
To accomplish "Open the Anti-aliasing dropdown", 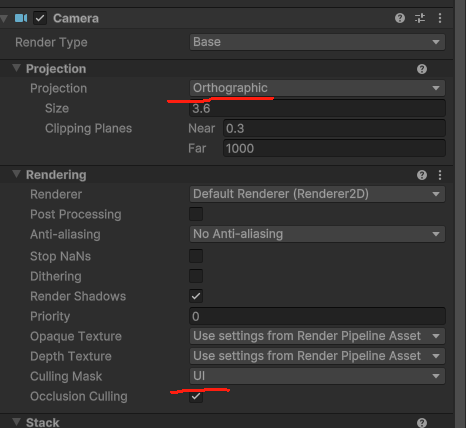I will point(317,234).
